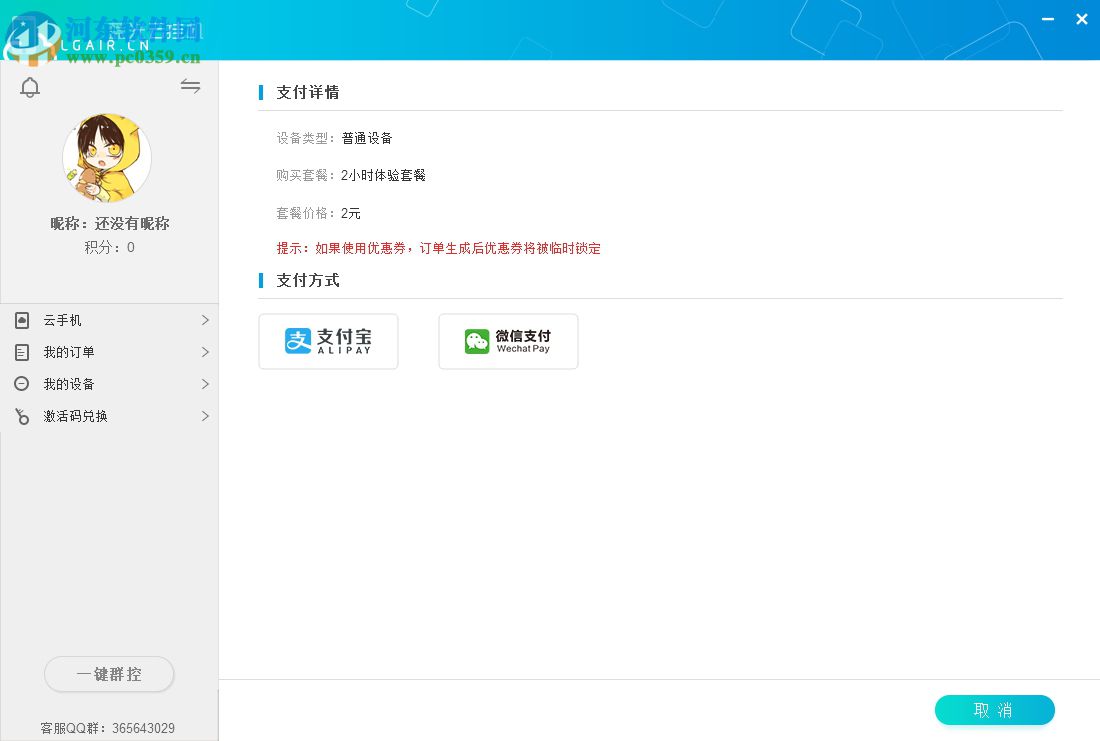The height and width of the screenshot is (741, 1100).
Task: Click the 客服QQ群 365643029 link
Action: tap(109, 728)
